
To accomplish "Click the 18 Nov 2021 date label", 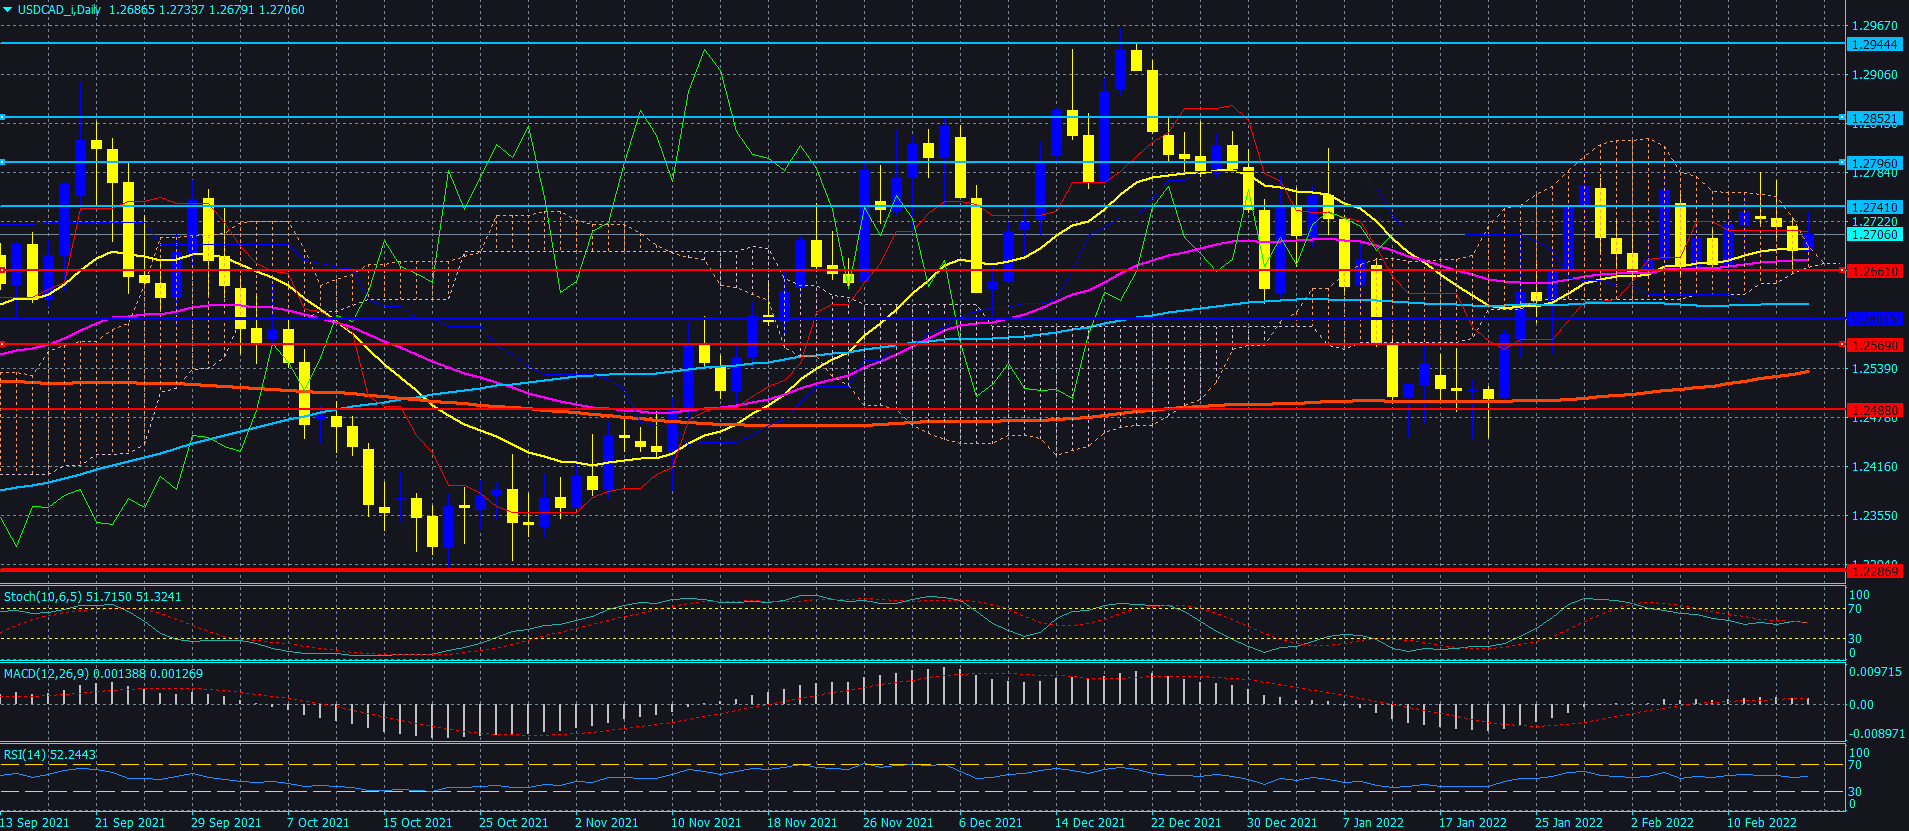I will coord(802,823).
